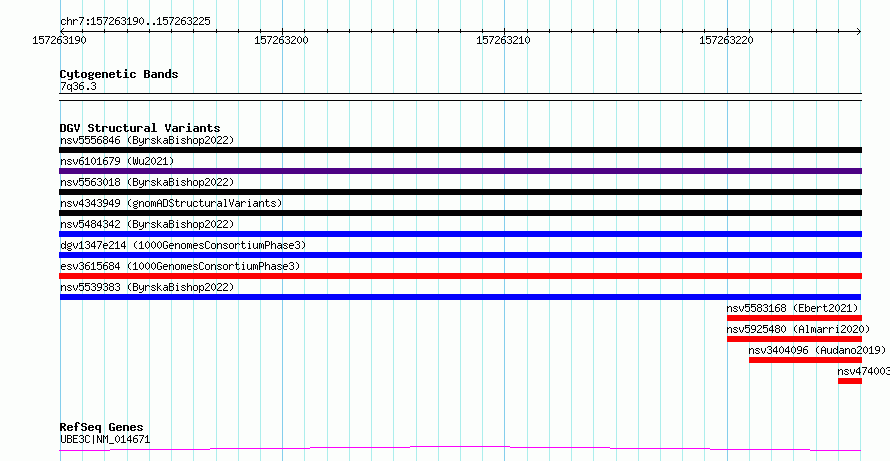Click the nsv5484342 (ByrskaBishop2022) label

[x=147, y=224]
